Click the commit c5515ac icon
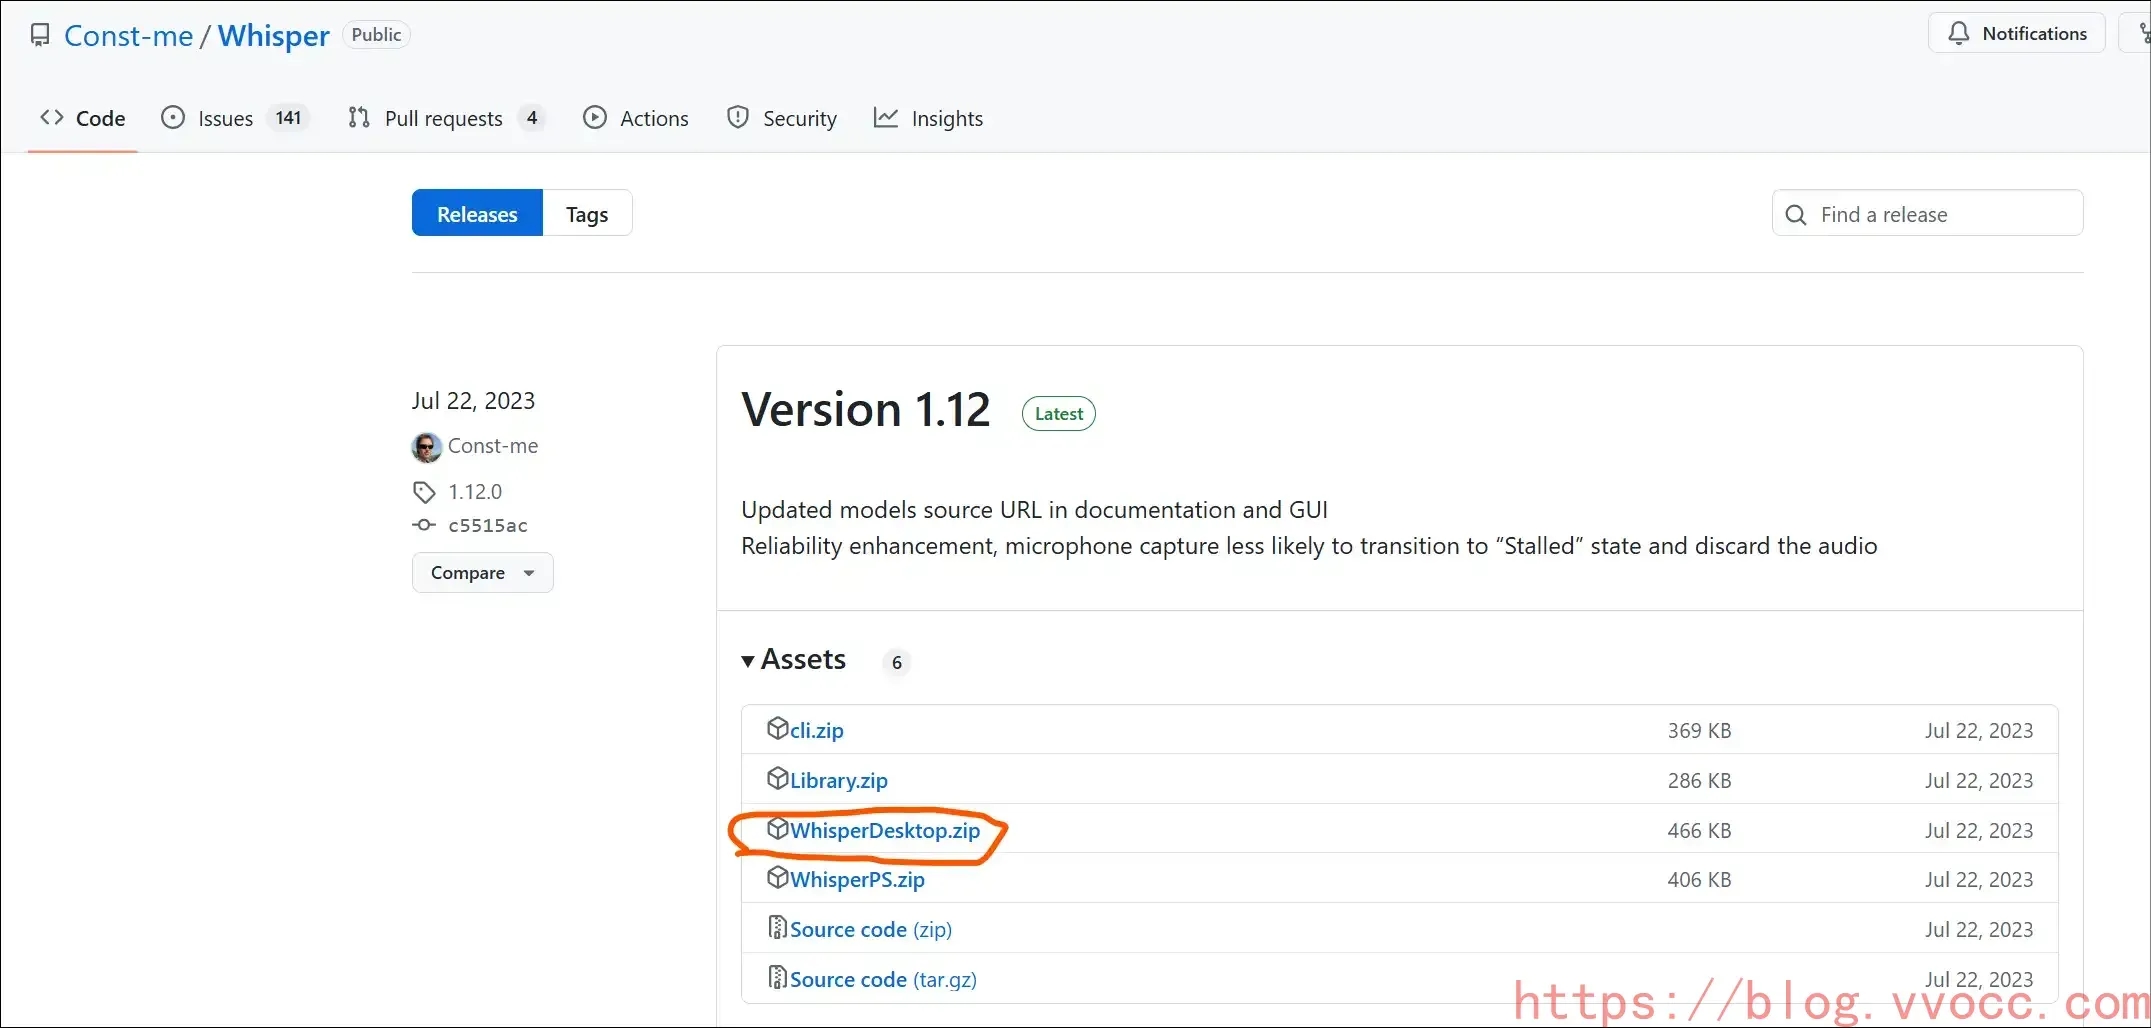The height and width of the screenshot is (1028, 2151). click(424, 526)
